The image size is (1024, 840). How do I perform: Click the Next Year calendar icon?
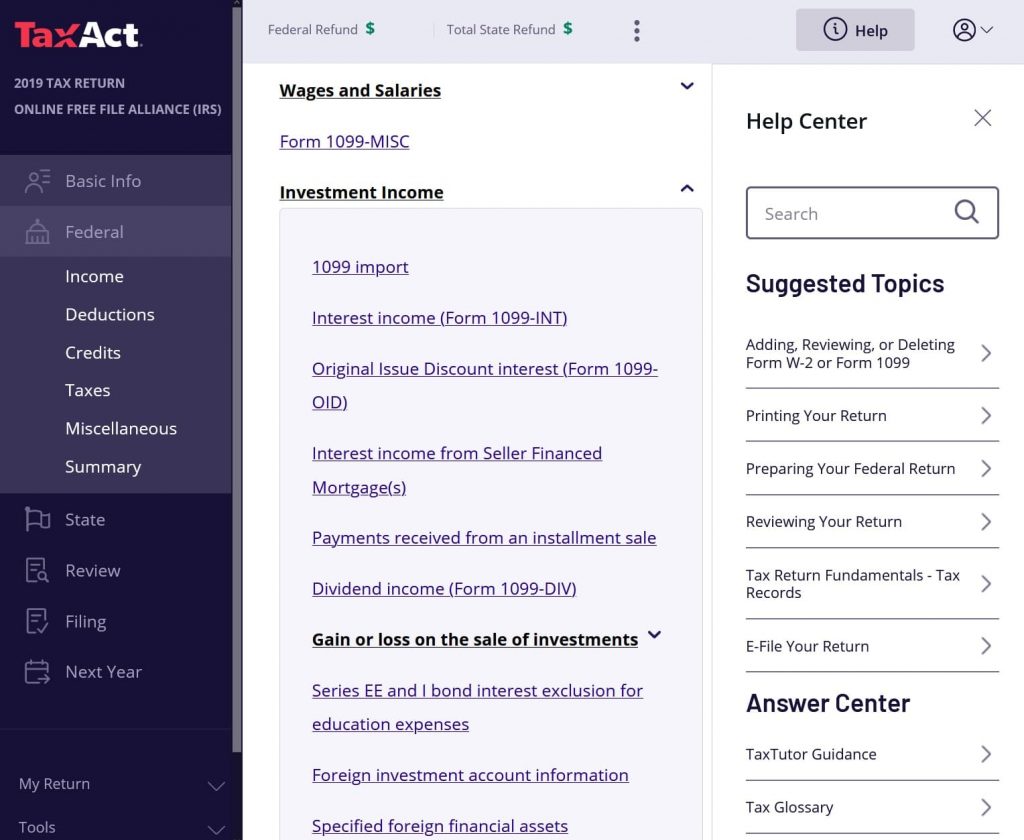click(x=37, y=671)
